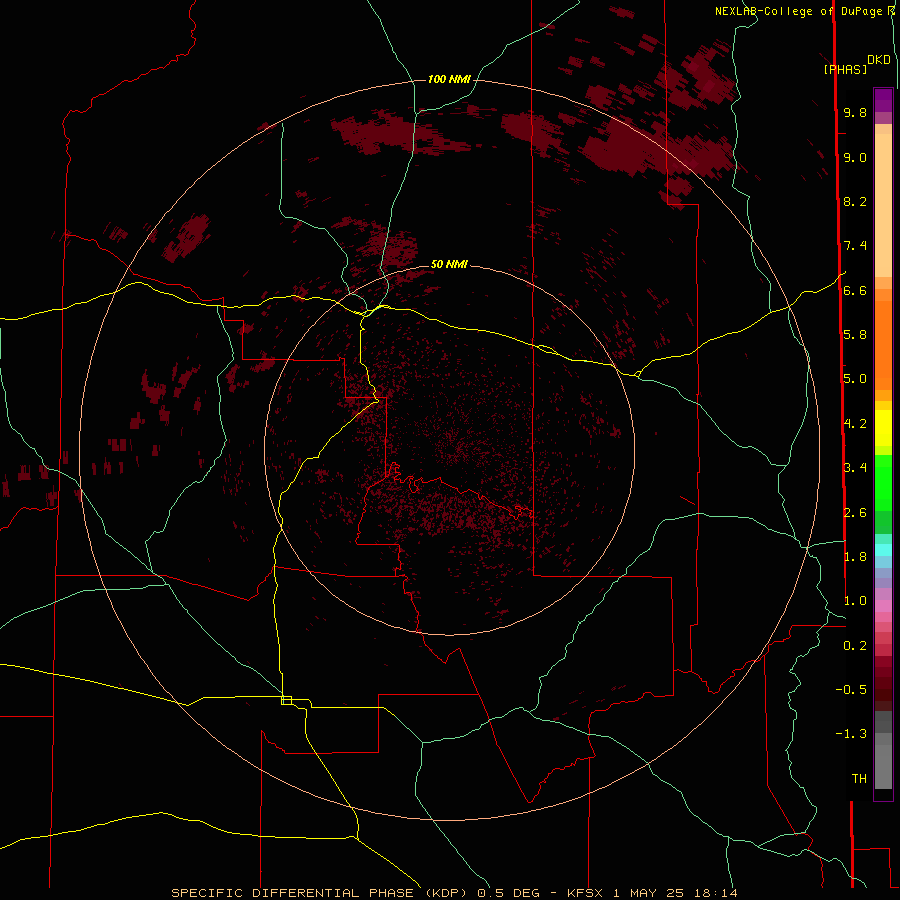
Task: Click the 0.2 legend value
Action: 855,646
